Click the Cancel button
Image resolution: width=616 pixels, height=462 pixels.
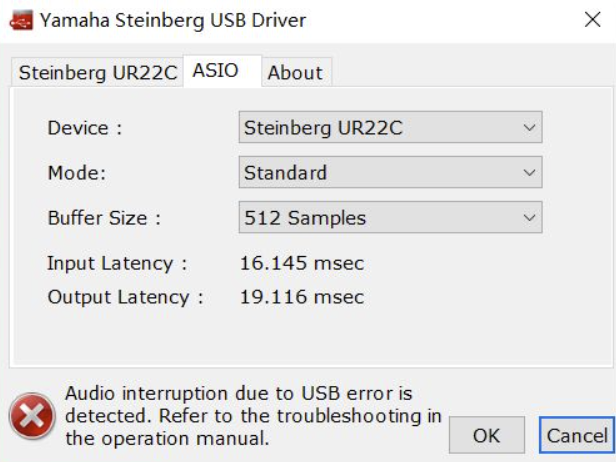click(x=577, y=435)
